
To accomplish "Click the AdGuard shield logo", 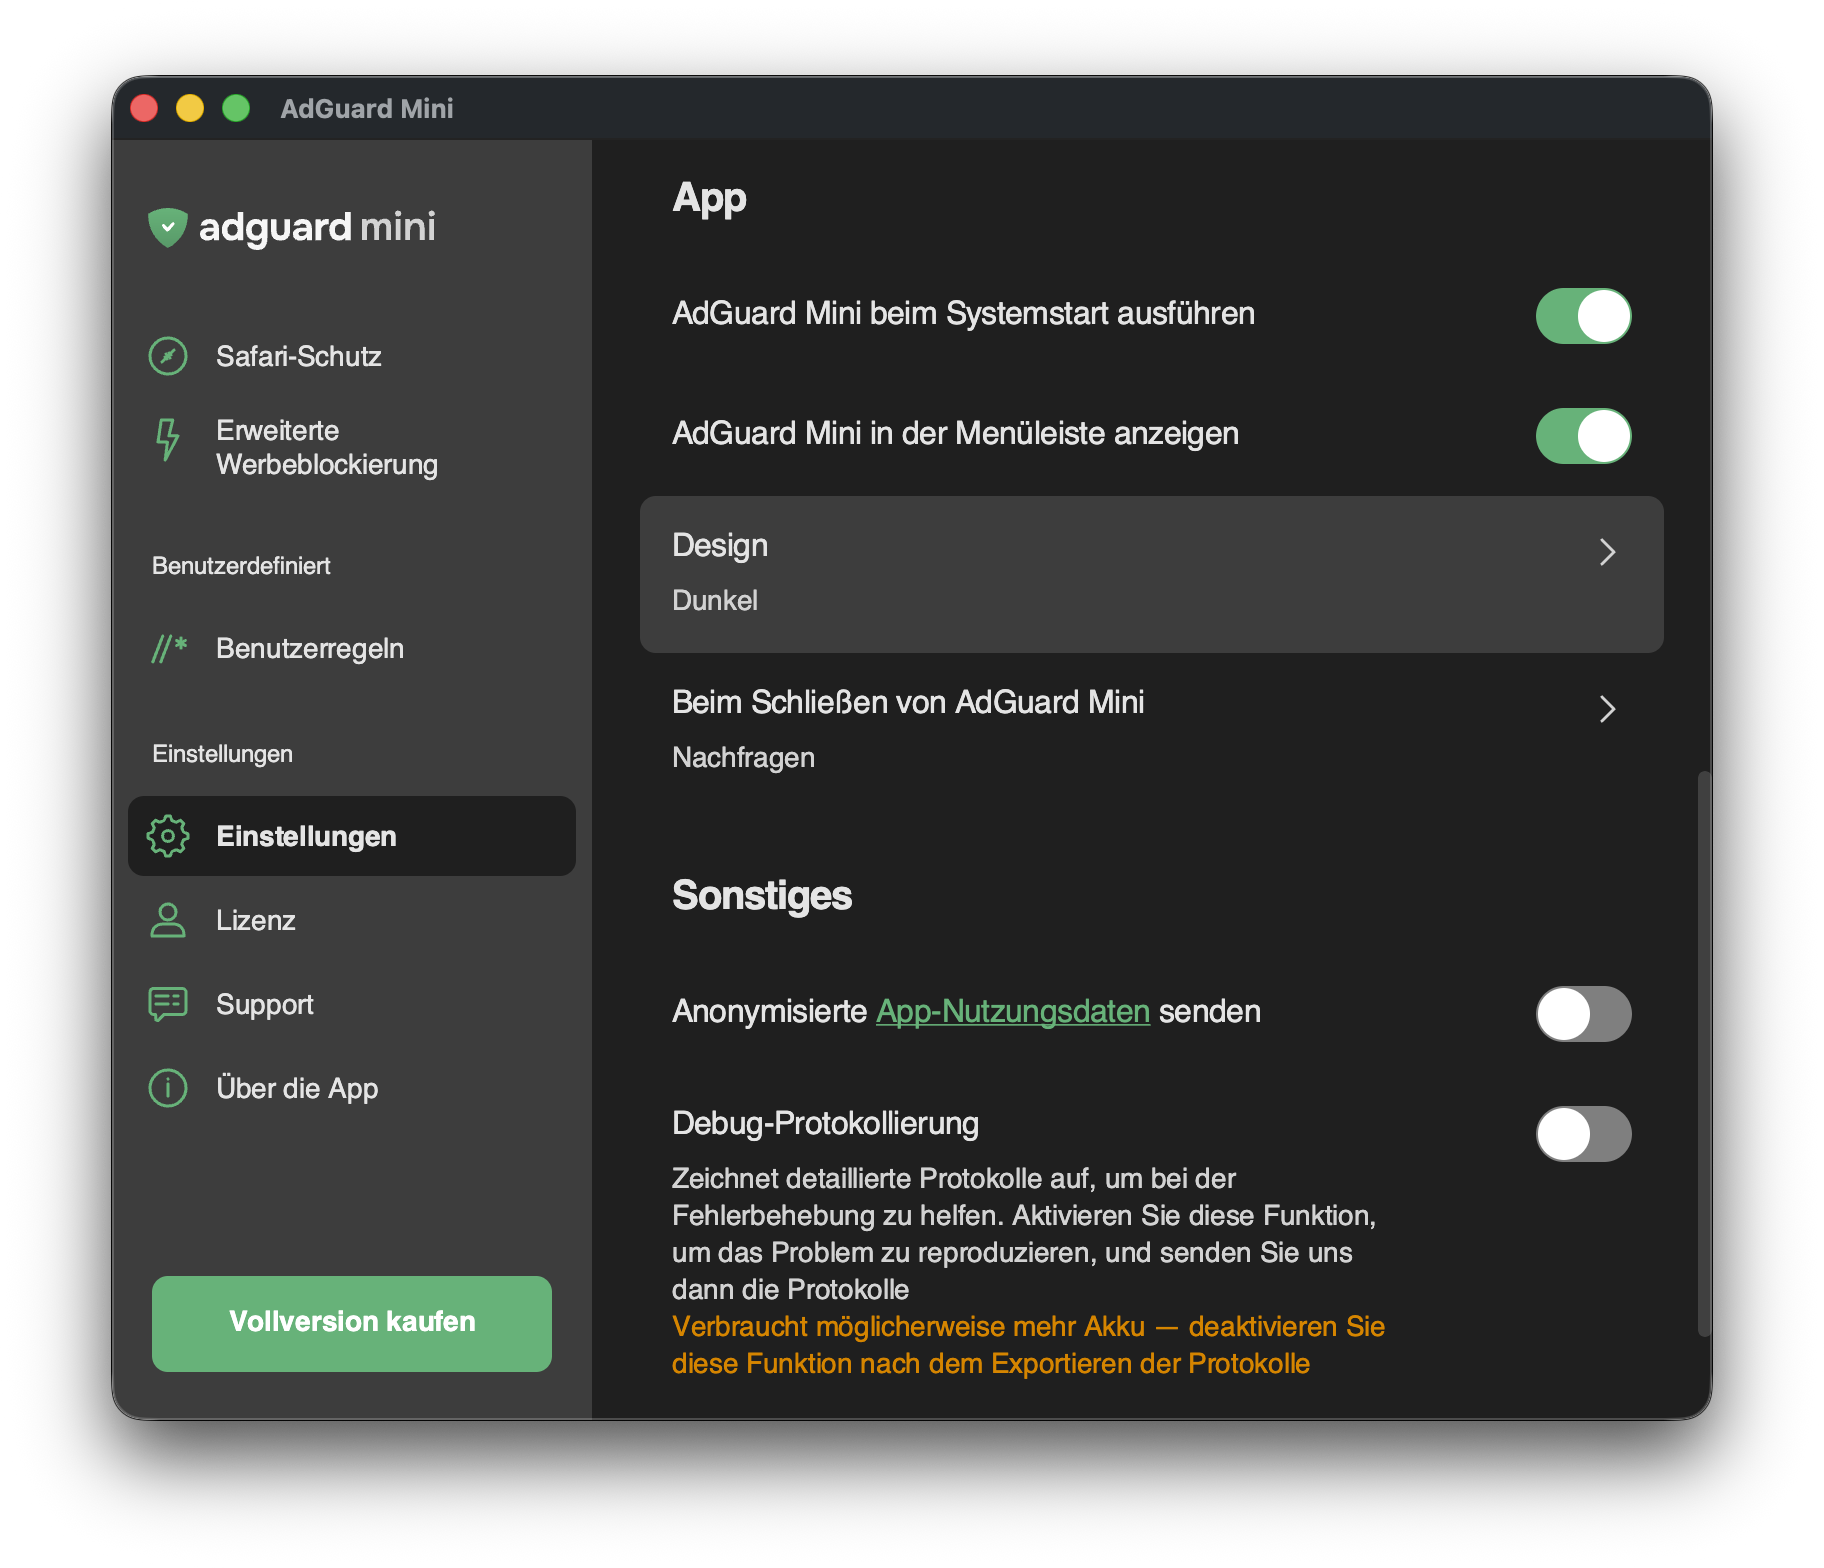I will pyautogui.click(x=168, y=227).
